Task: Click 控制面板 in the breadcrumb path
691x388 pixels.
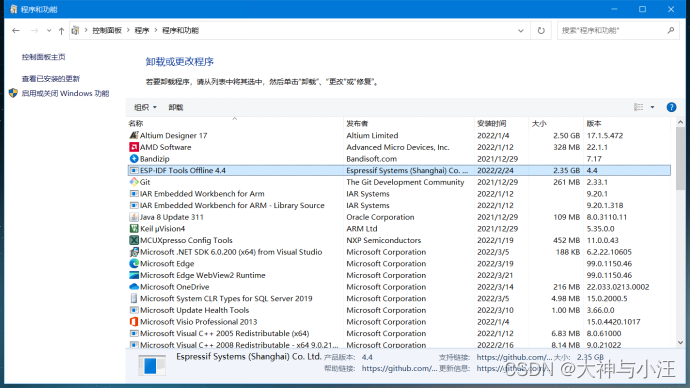Action: tap(107, 30)
